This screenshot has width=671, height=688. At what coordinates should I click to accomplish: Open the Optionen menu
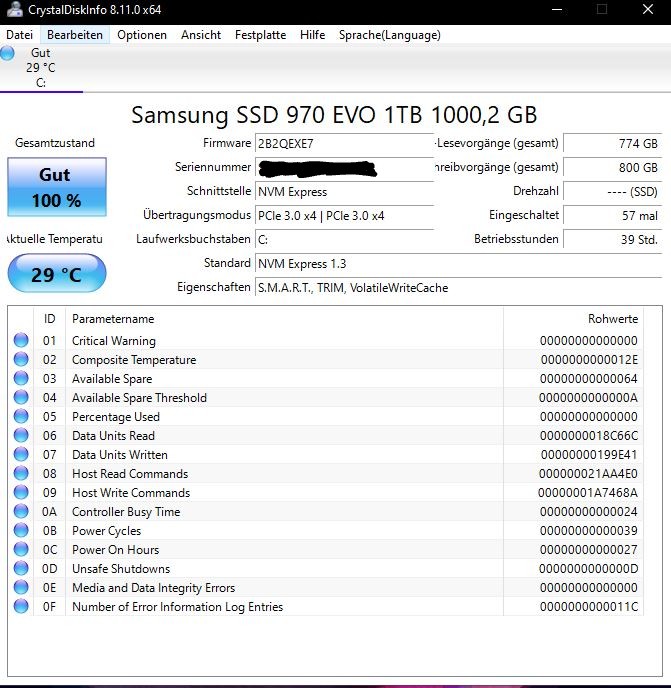tap(142, 35)
